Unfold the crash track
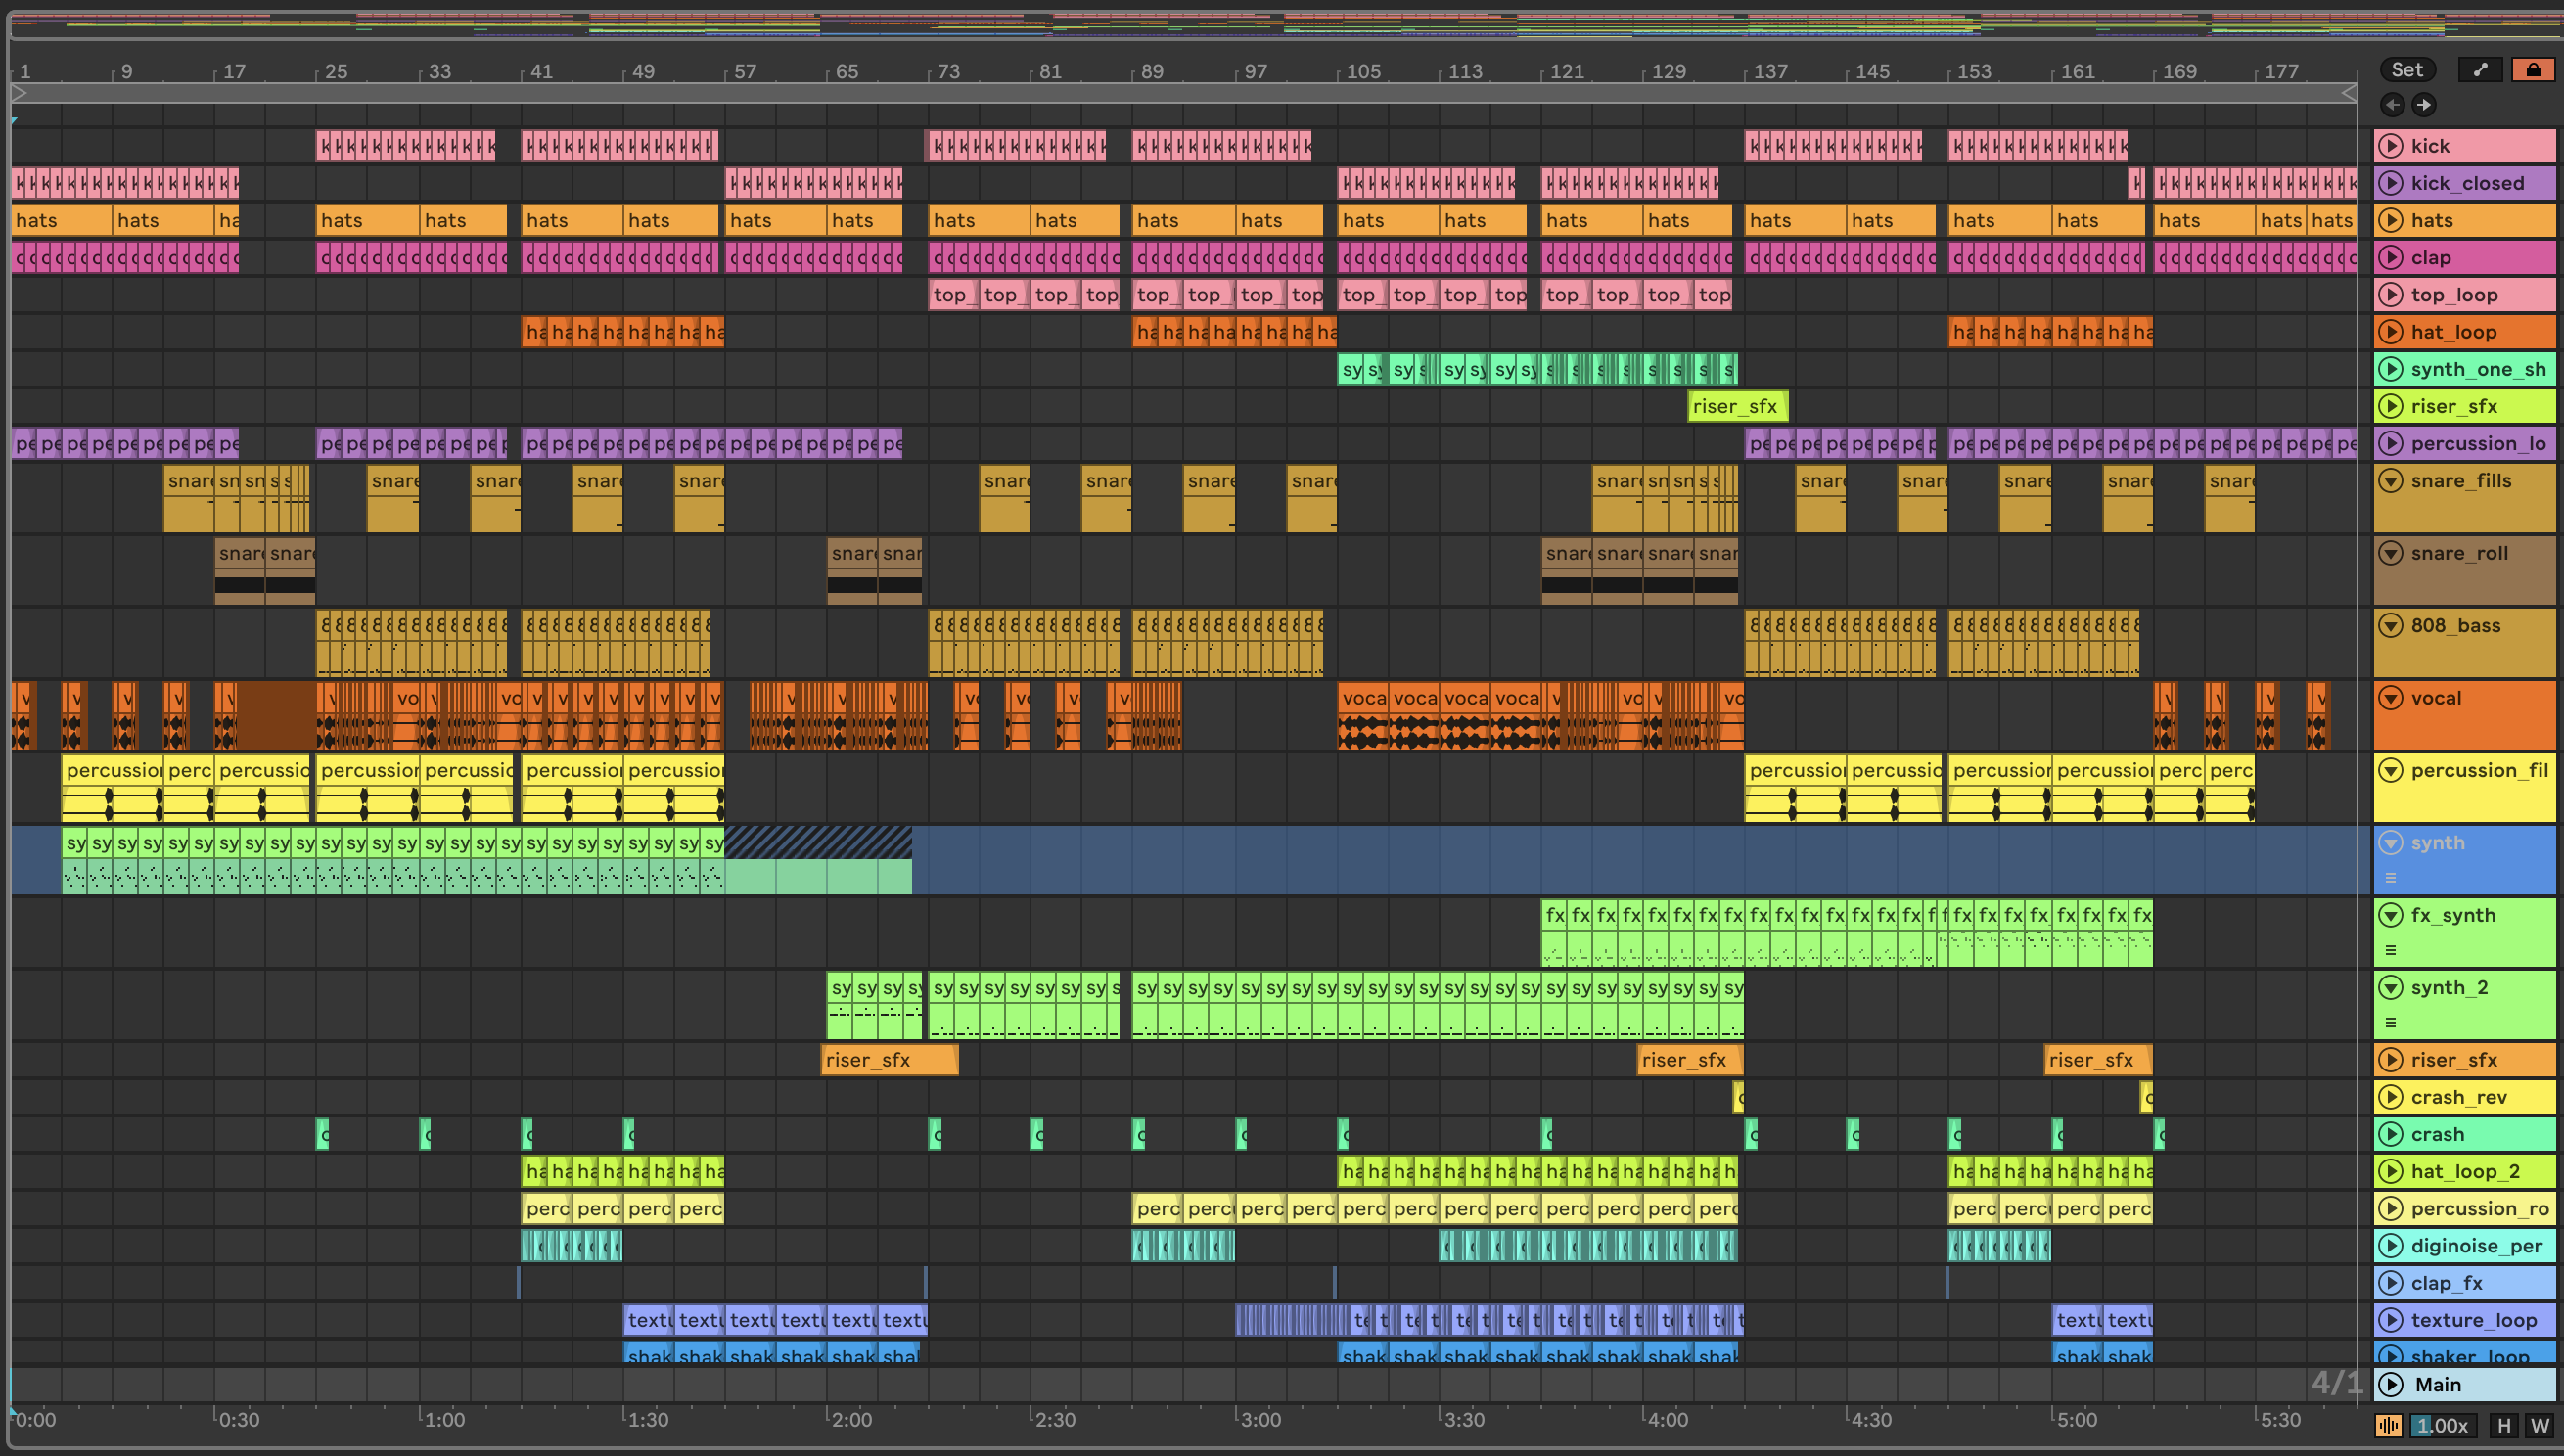2564x1456 pixels. tap(2390, 1134)
